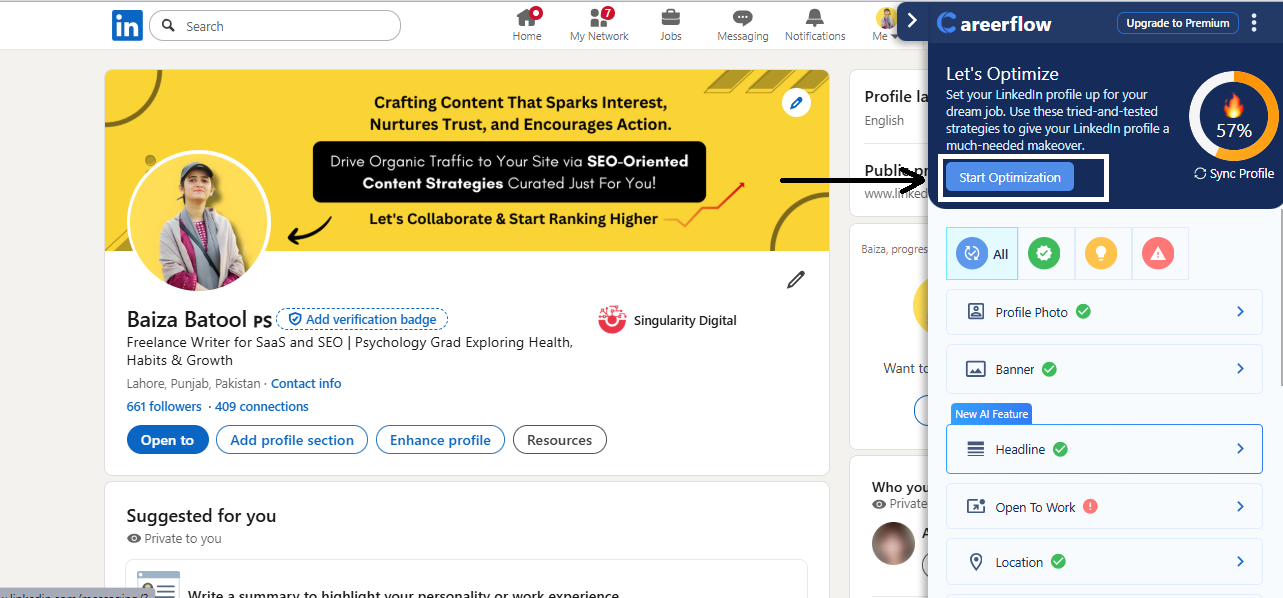Select the red warning filter
1283x598 pixels.
click(x=1159, y=254)
